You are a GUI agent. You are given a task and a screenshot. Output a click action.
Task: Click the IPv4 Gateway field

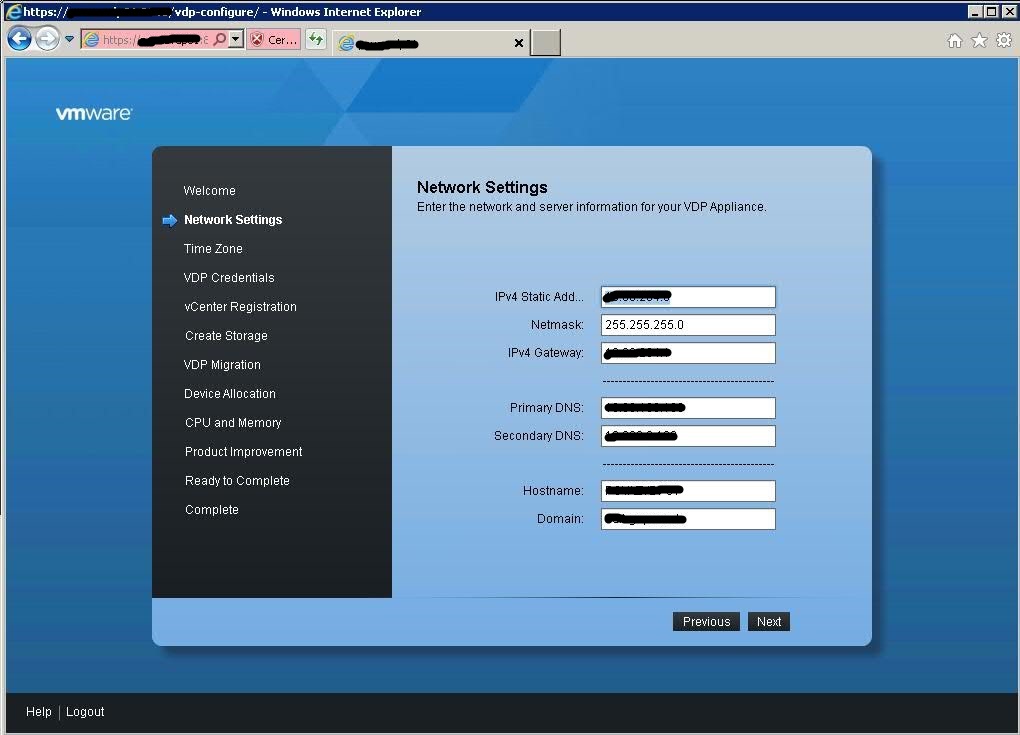coord(688,353)
